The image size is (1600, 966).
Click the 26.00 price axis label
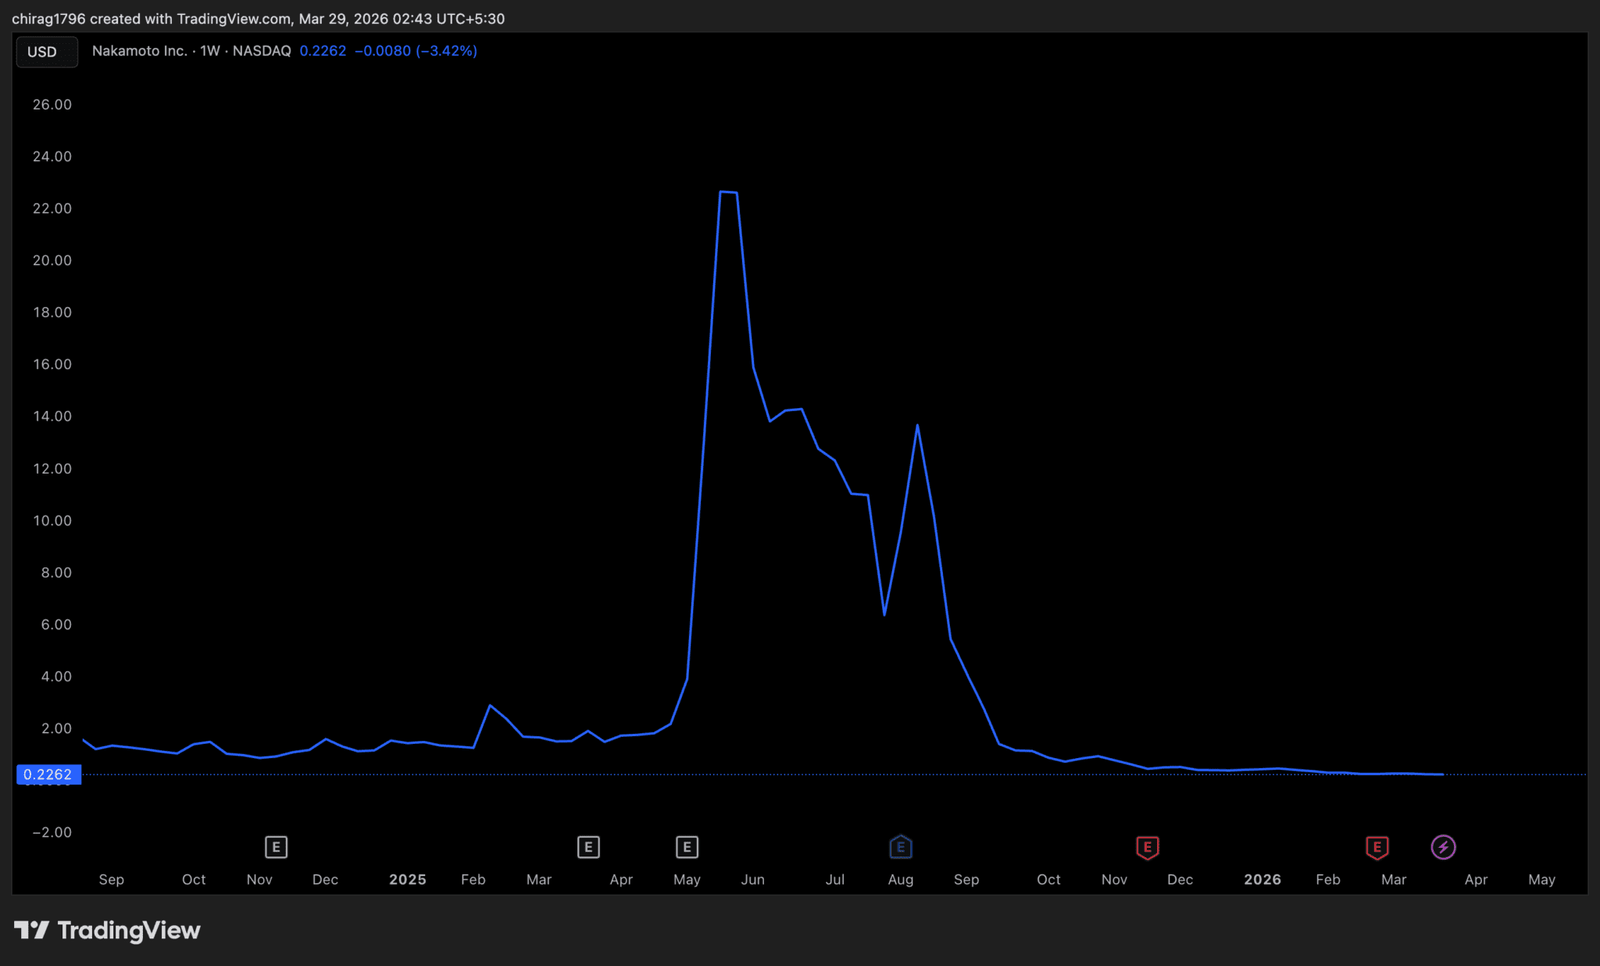52,105
